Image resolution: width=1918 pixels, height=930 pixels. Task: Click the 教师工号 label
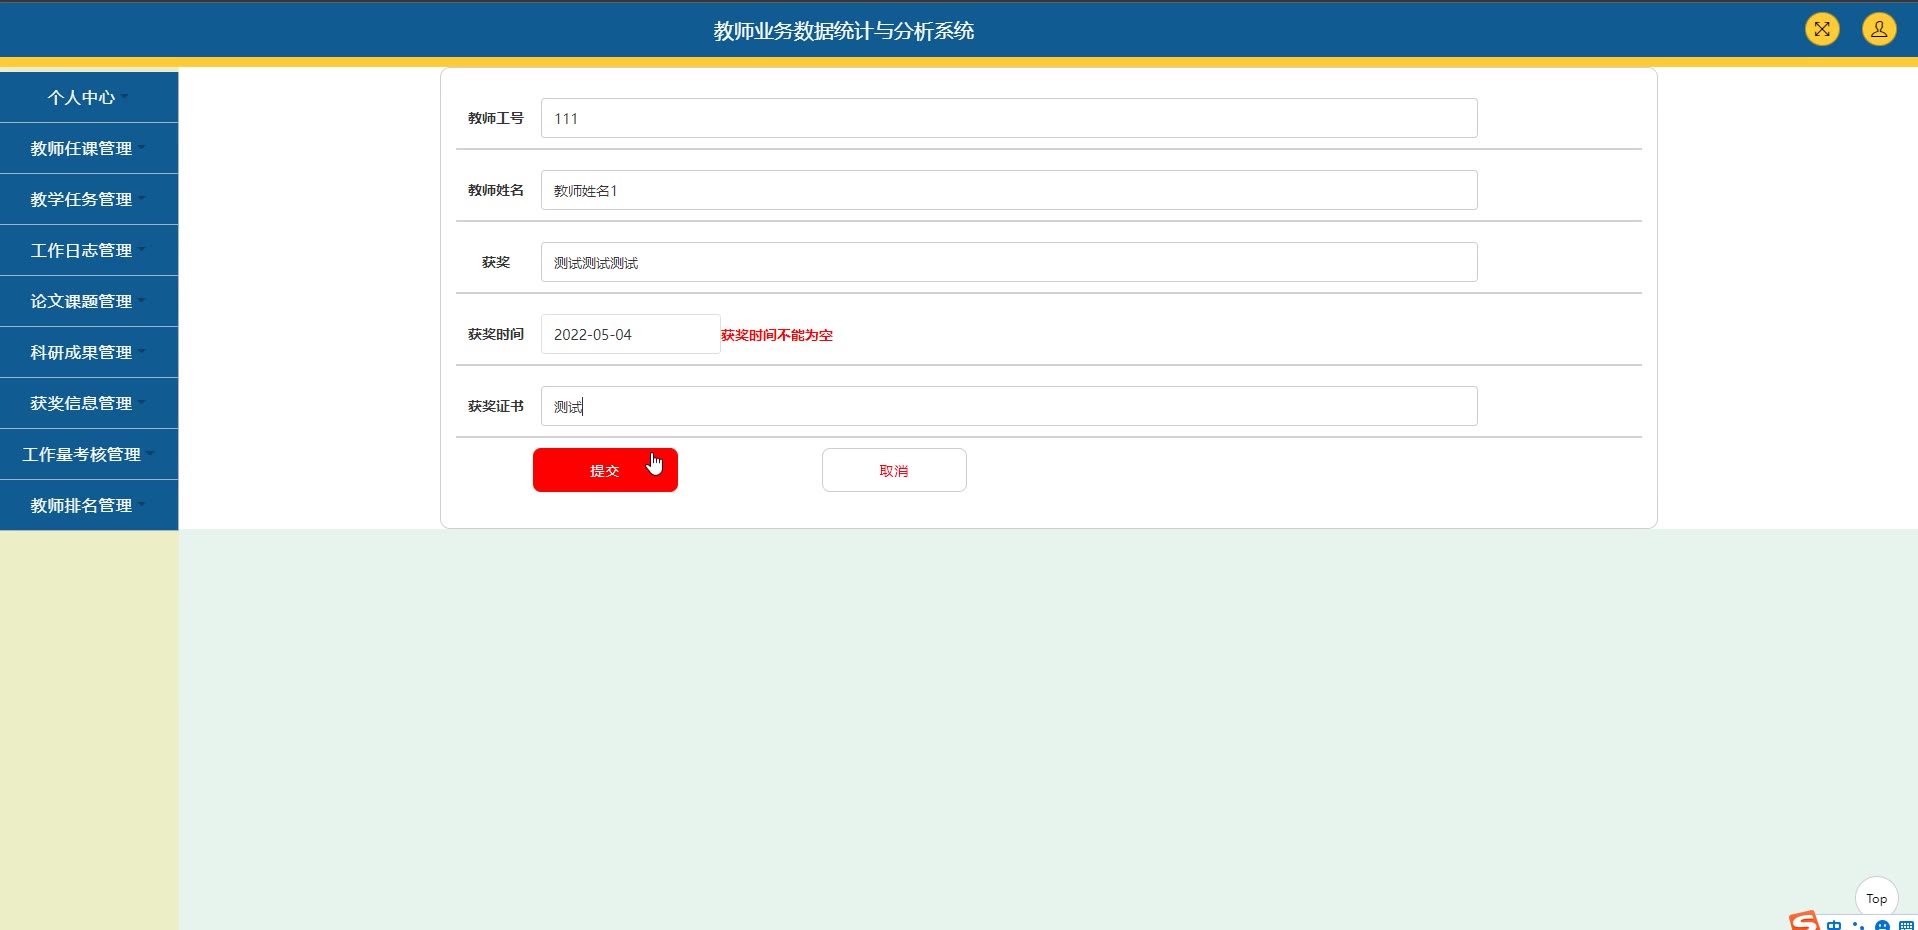[x=496, y=118]
